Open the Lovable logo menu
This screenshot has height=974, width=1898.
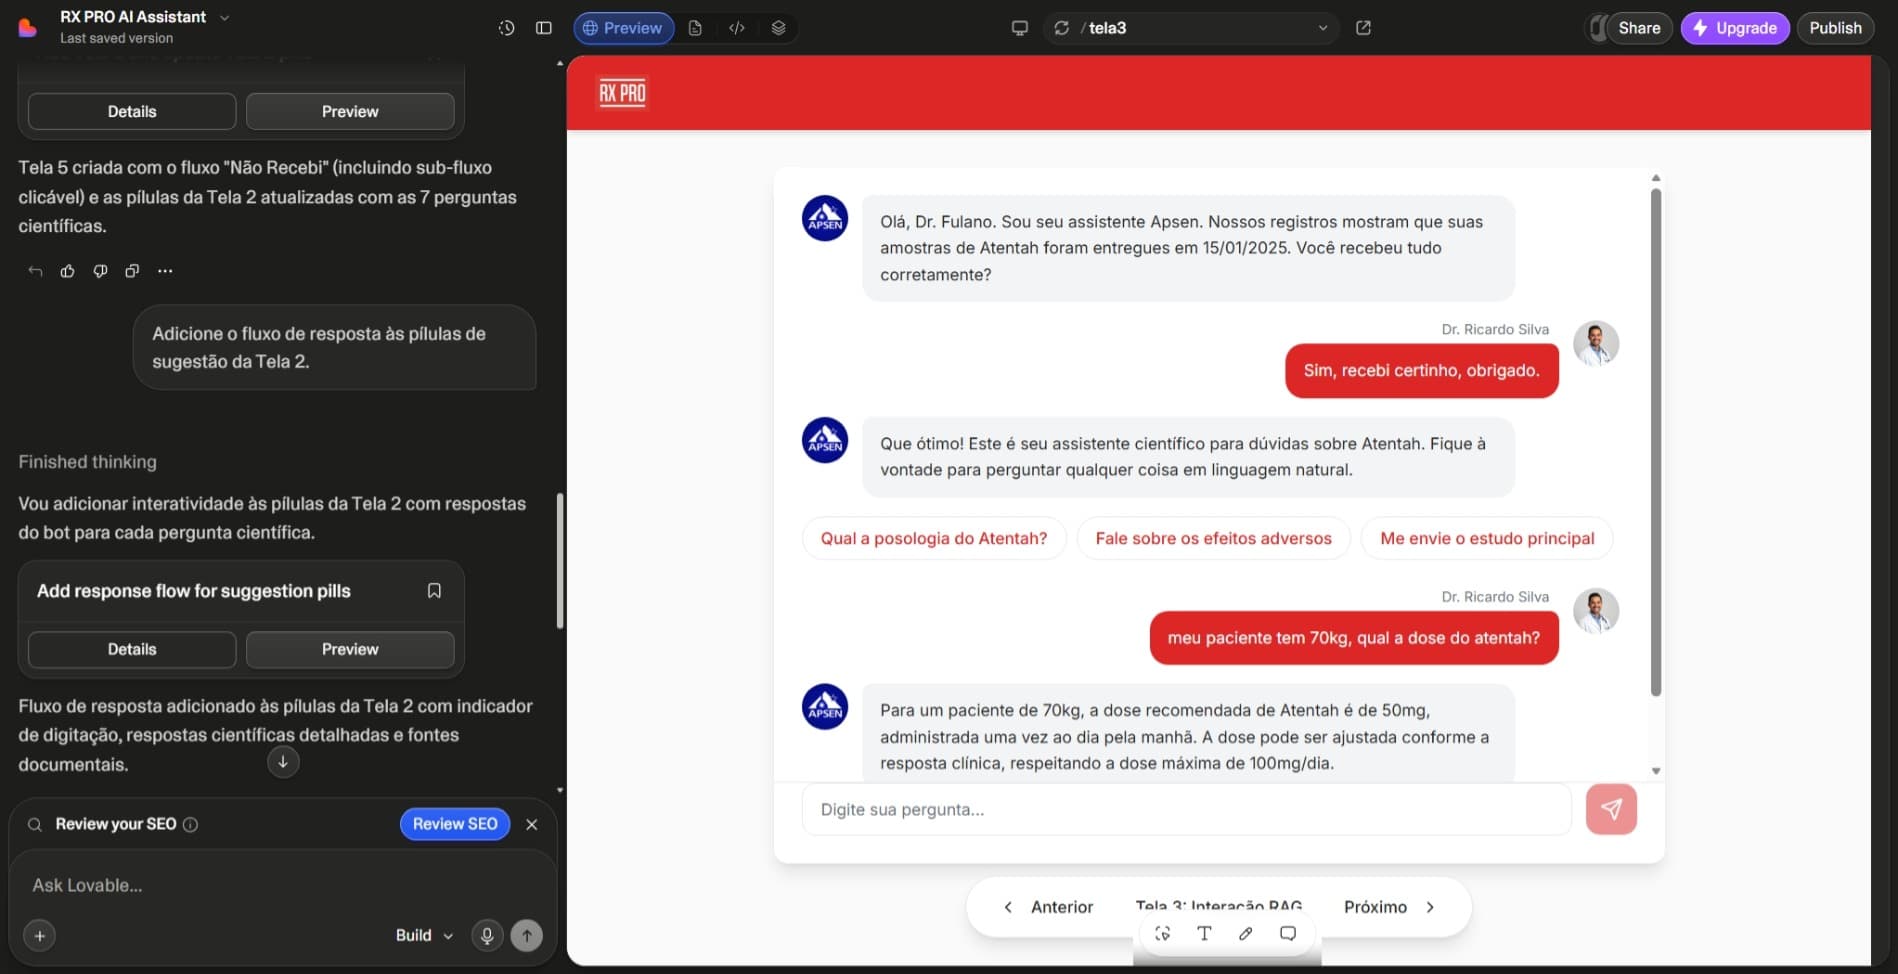[x=28, y=27]
